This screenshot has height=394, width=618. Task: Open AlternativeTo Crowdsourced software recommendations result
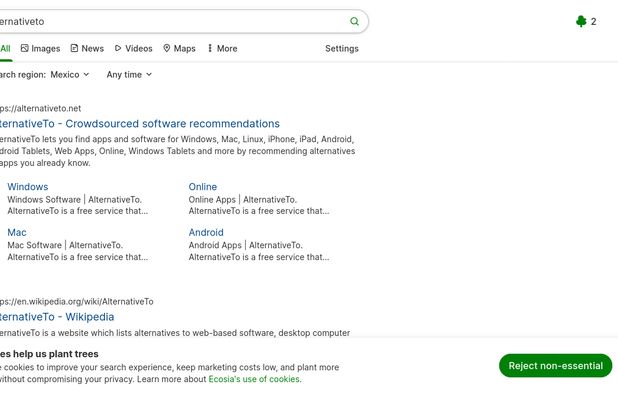pyautogui.click(x=140, y=124)
